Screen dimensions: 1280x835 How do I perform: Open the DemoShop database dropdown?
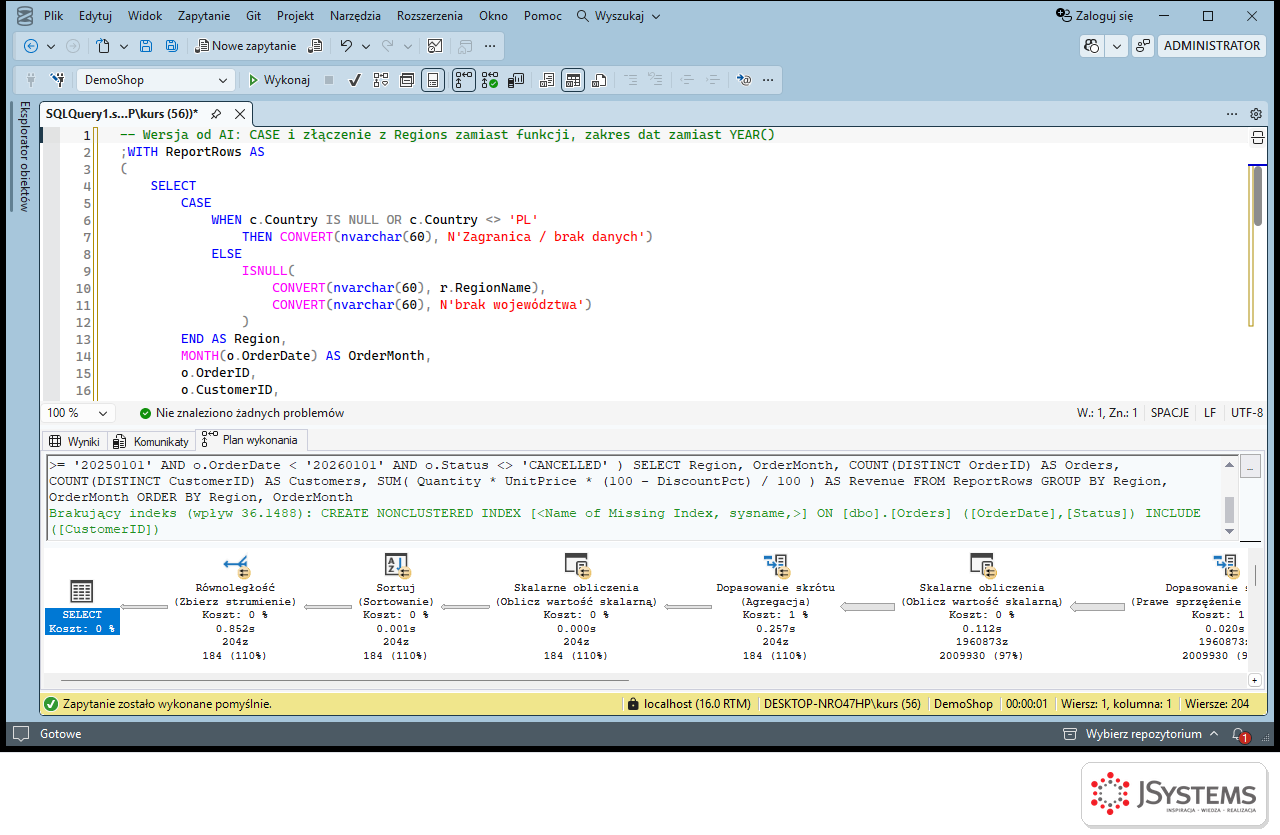156,80
